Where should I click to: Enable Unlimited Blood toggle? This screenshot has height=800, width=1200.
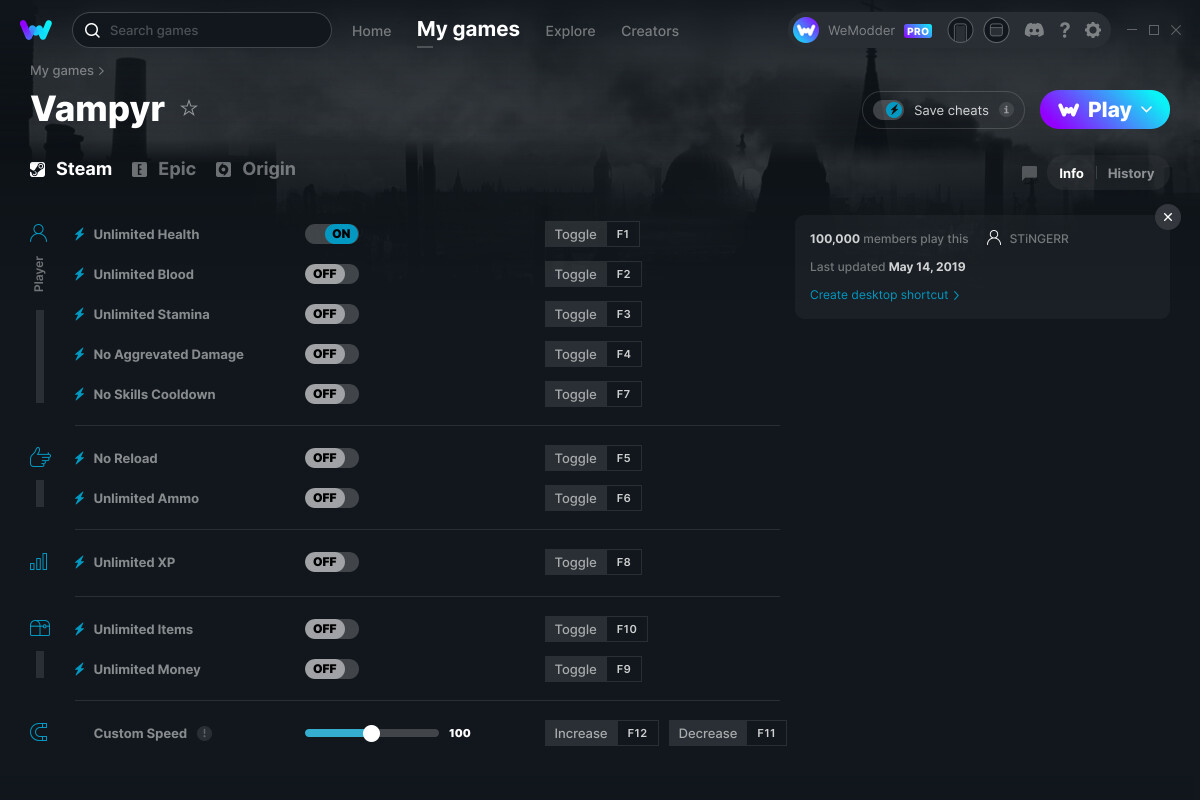click(x=332, y=274)
